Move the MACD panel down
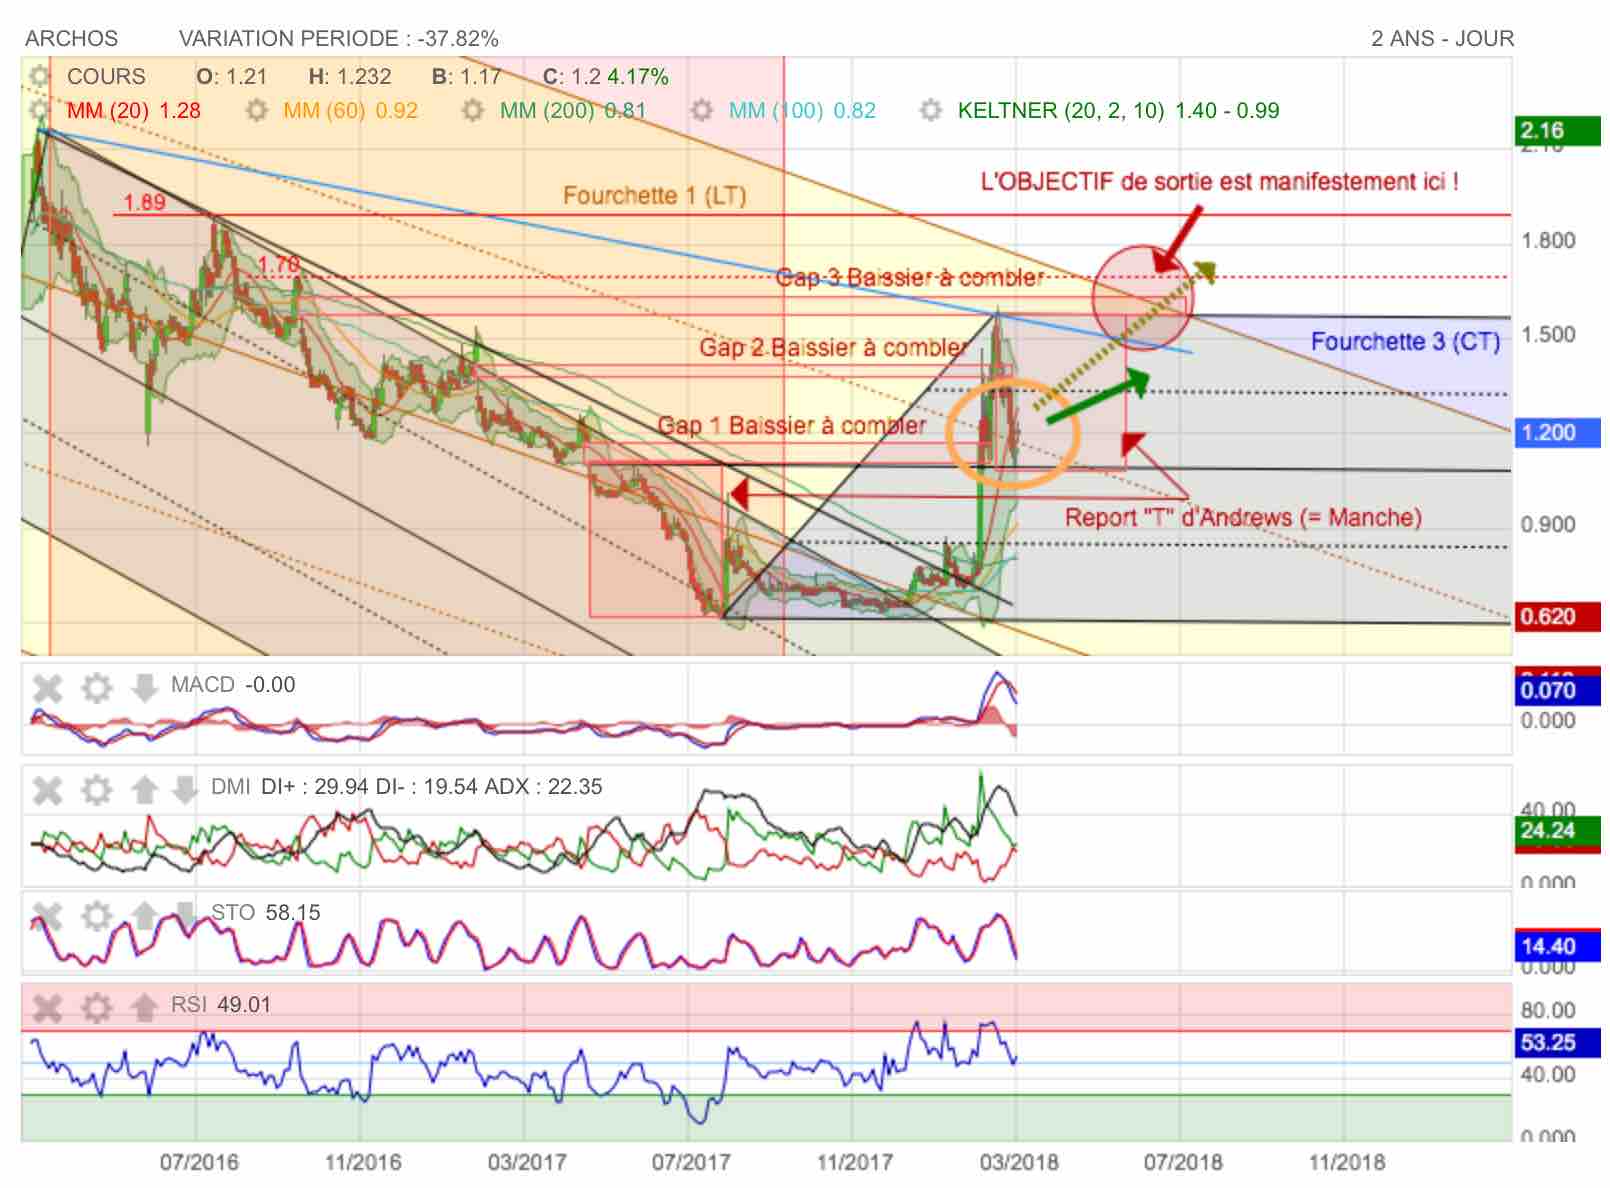Screen dimensions: 1610x1188 144,688
